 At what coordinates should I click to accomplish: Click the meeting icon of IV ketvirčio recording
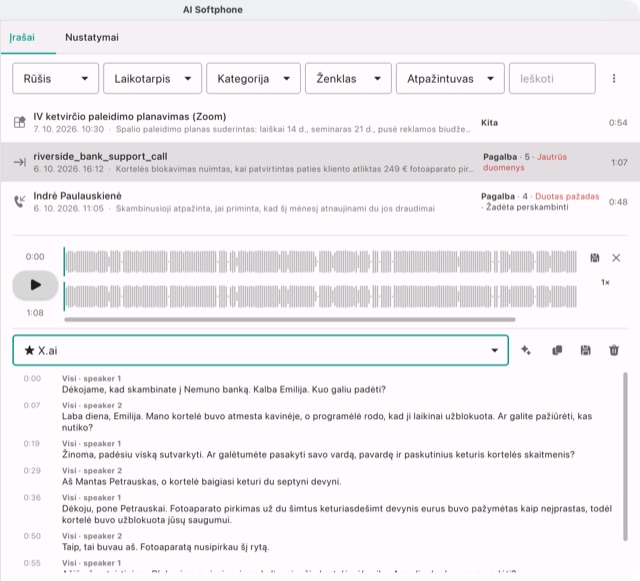click(x=20, y=122)
